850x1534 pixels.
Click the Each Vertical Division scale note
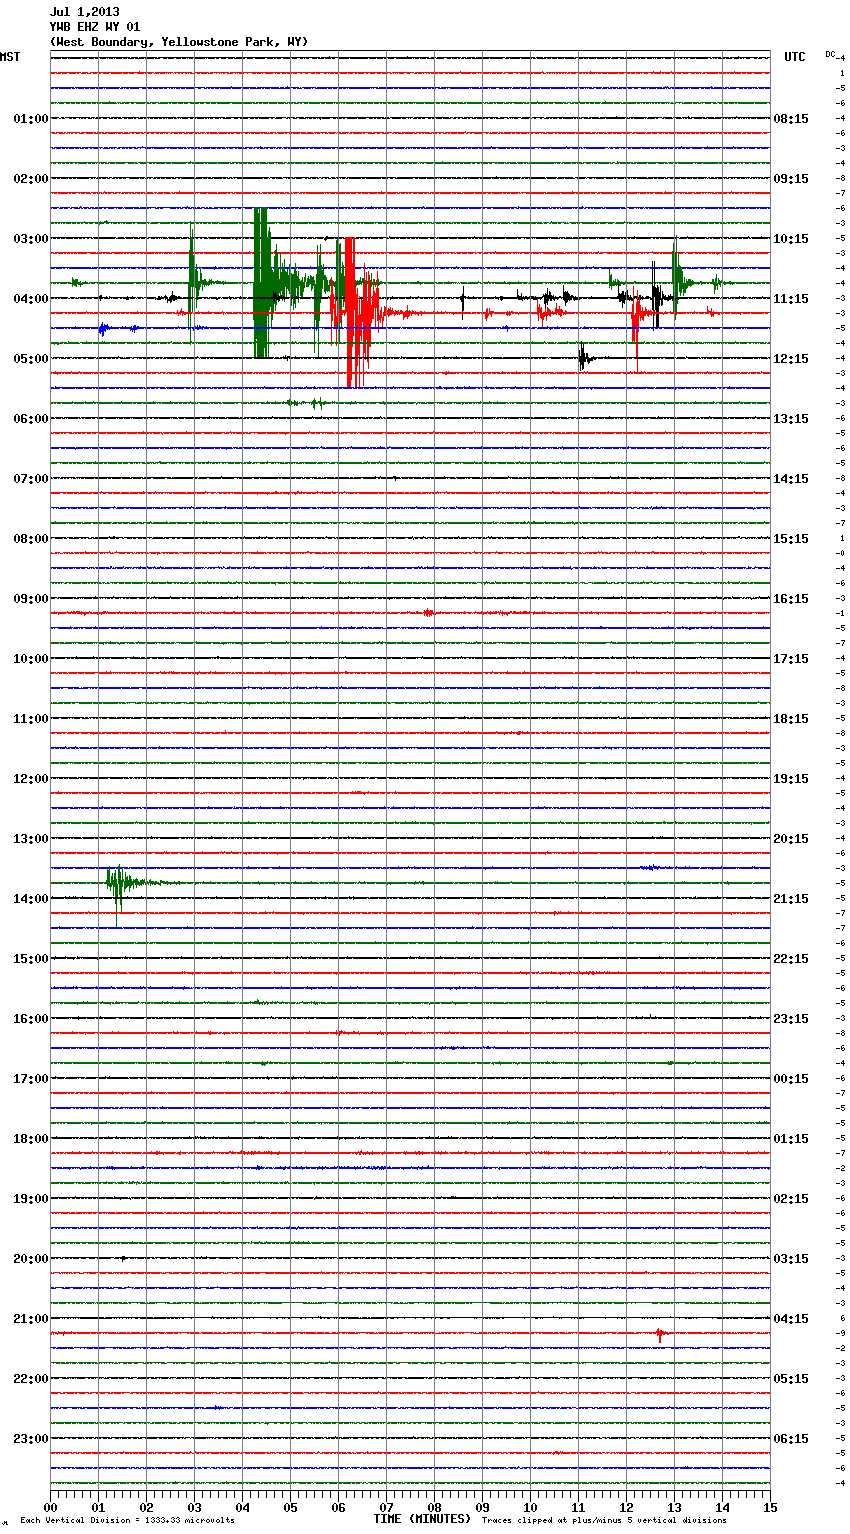pos(127,1520)
